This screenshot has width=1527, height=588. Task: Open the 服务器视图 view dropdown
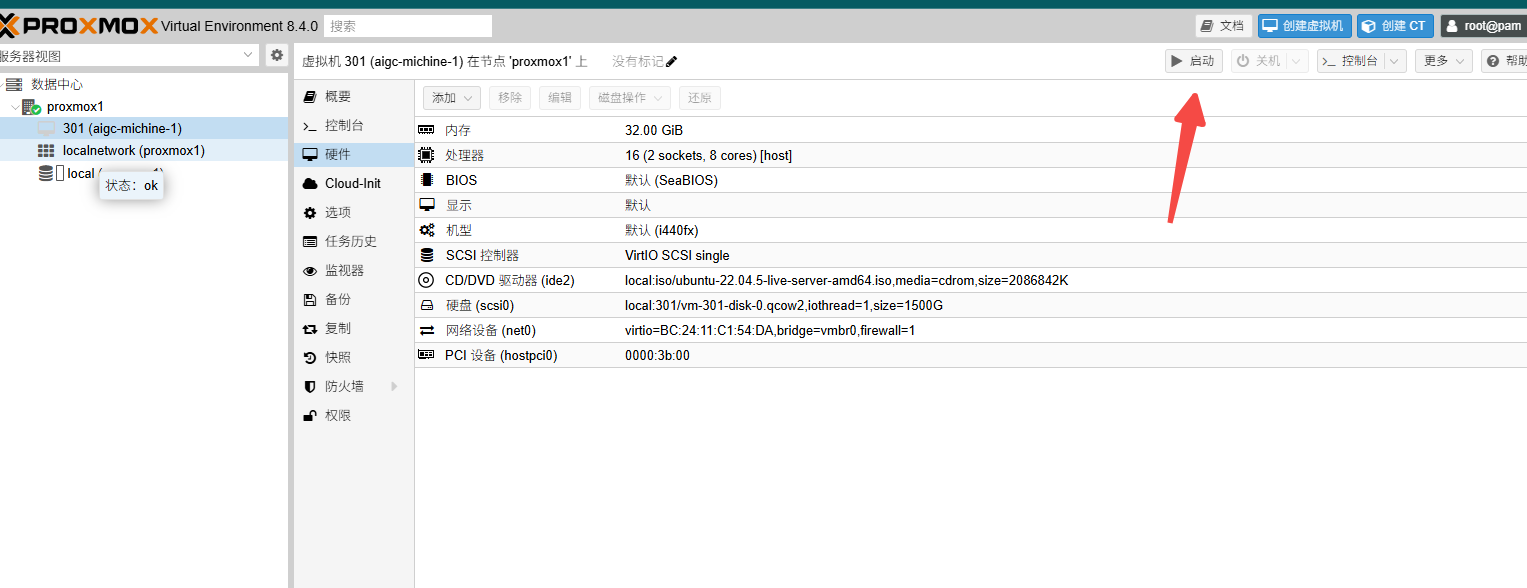pyautogui.click(x=250, y=55)
